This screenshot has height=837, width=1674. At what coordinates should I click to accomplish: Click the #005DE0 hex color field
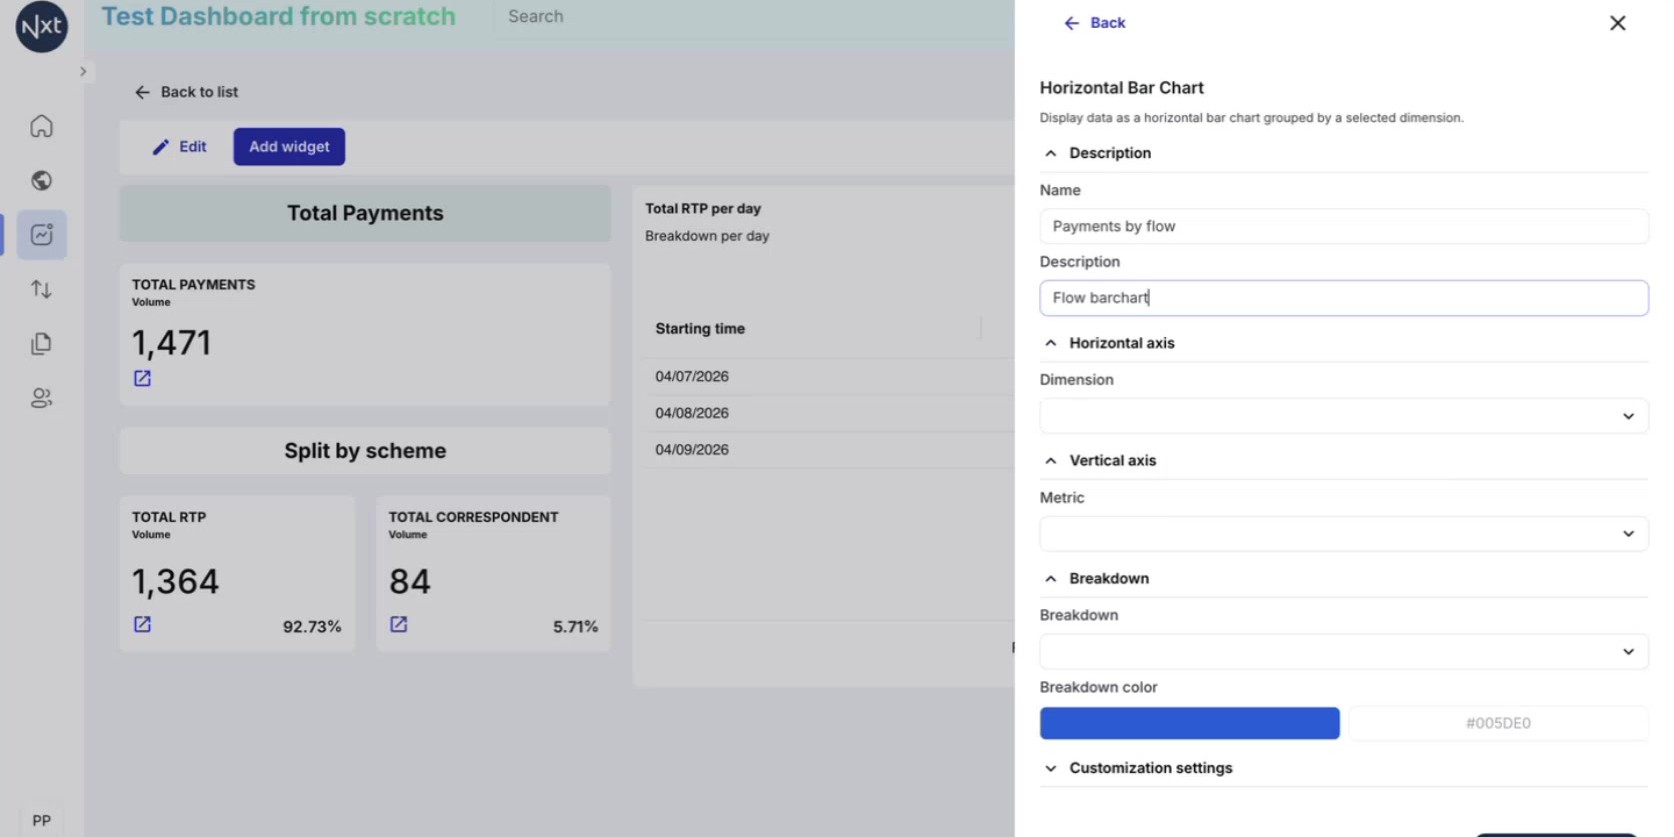[1497, 723]
